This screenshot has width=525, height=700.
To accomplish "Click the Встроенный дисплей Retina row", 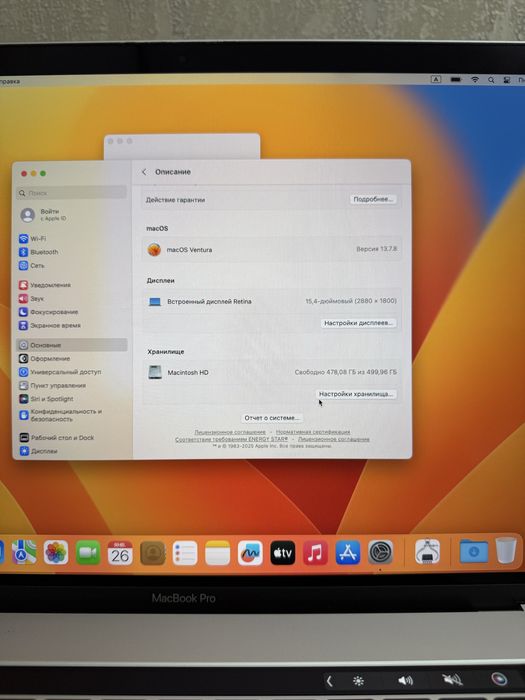I will [x=271, y=301].
